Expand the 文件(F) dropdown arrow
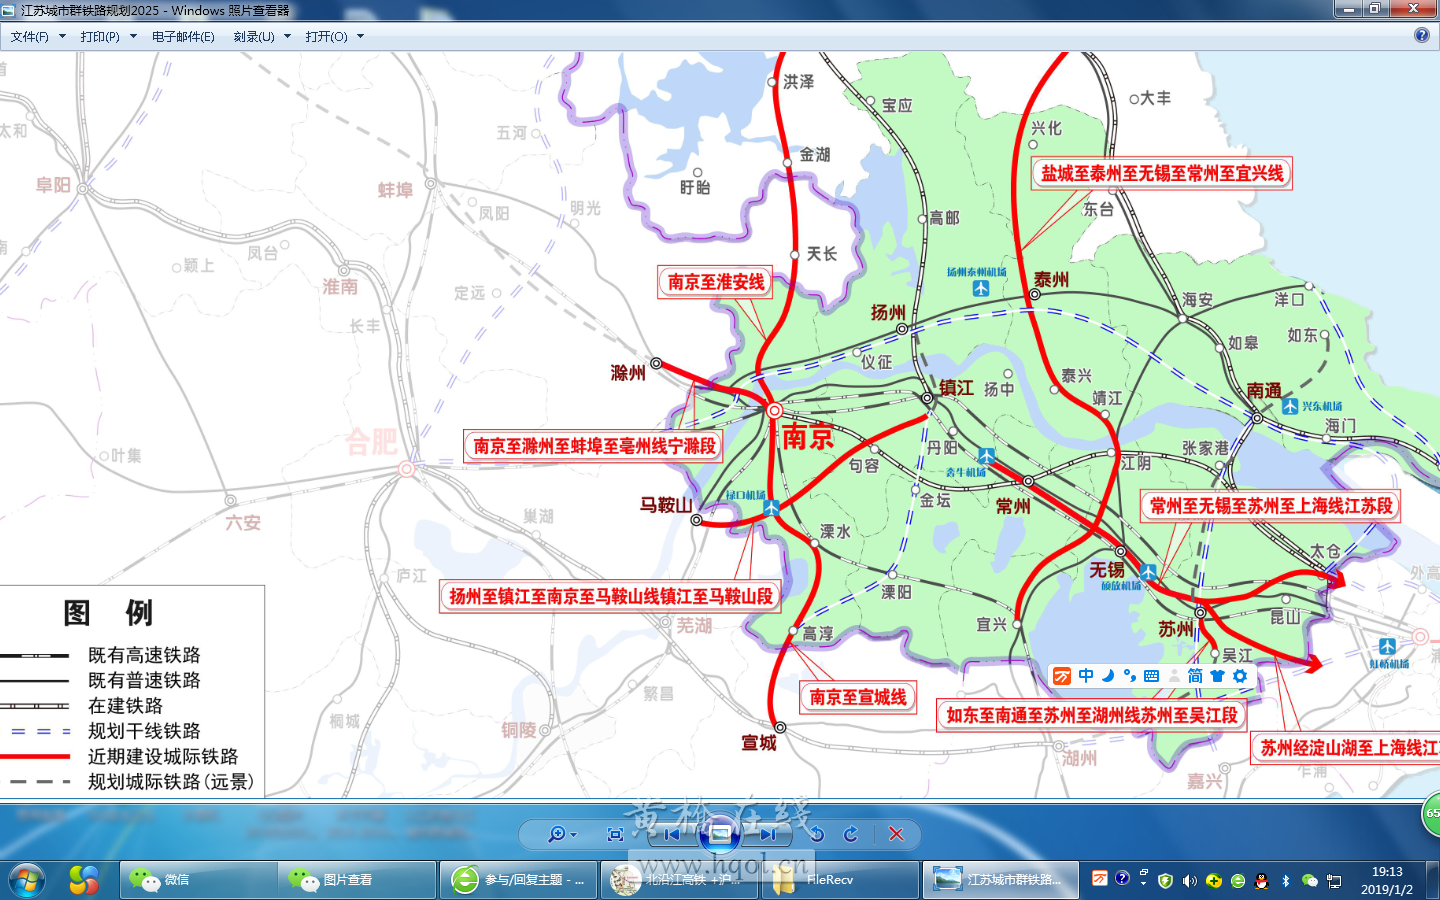1440x900 pixels. pyautogui.click(x=62, y=36)
